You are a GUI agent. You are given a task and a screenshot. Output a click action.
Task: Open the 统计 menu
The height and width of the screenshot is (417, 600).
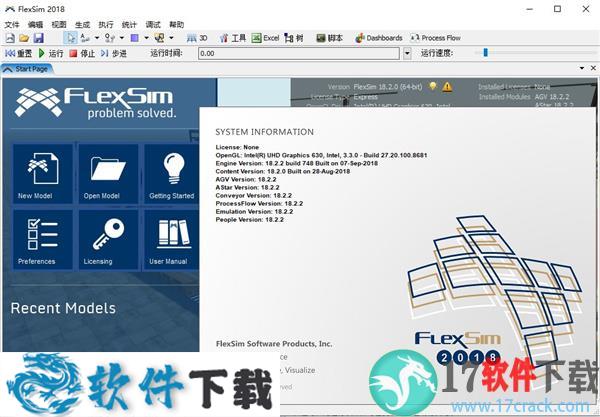coord(129,24)
